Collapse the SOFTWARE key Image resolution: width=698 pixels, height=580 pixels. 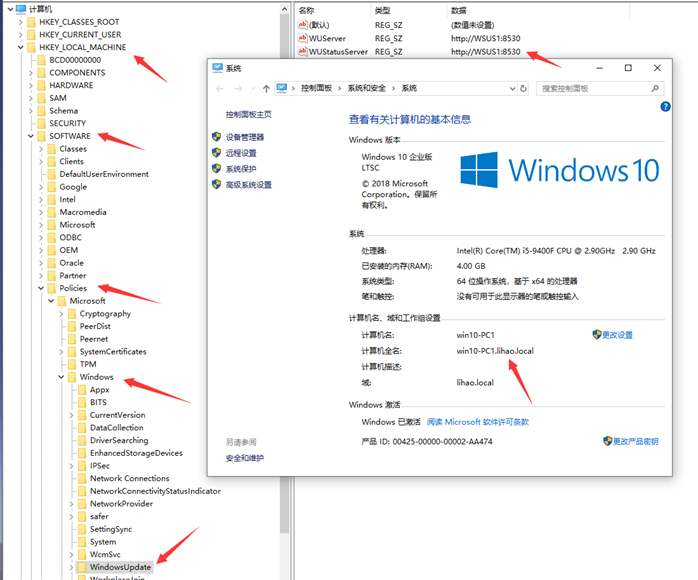coord(31,136)
